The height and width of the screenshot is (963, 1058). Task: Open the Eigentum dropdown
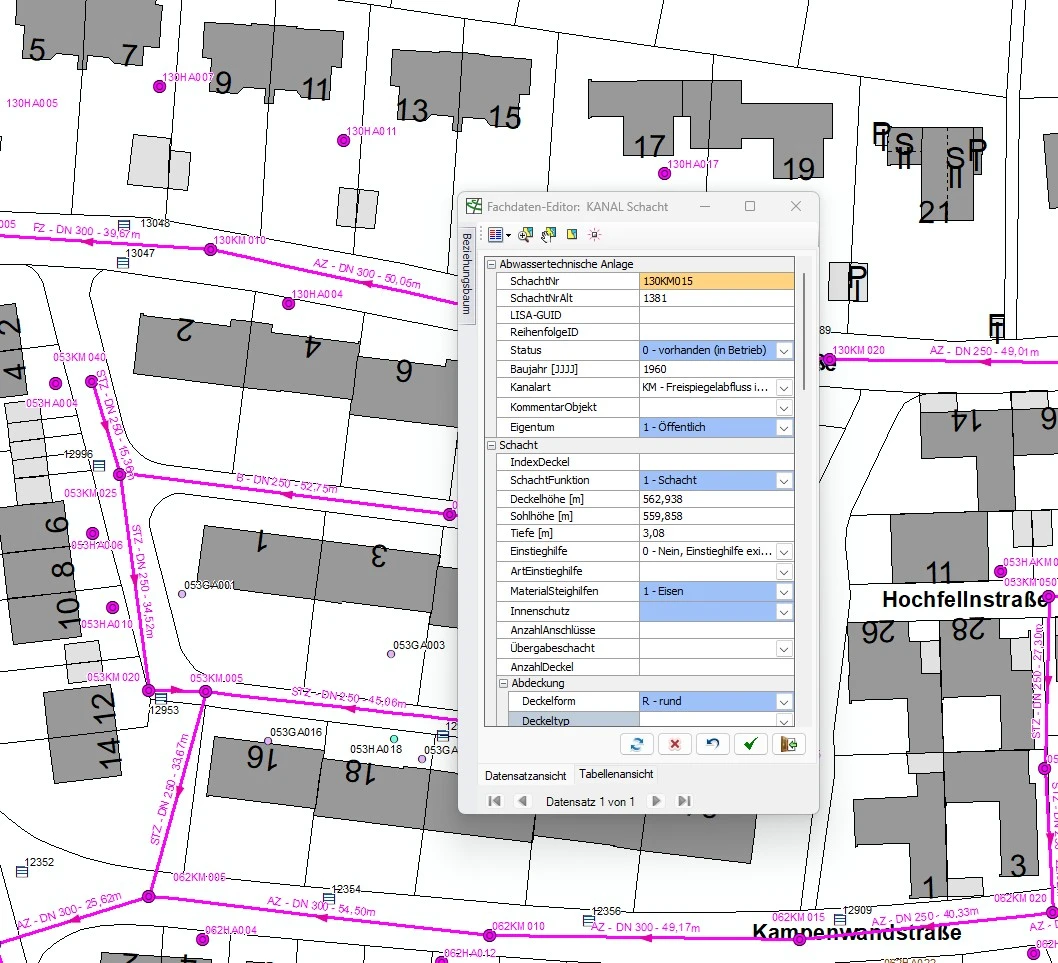784,428
